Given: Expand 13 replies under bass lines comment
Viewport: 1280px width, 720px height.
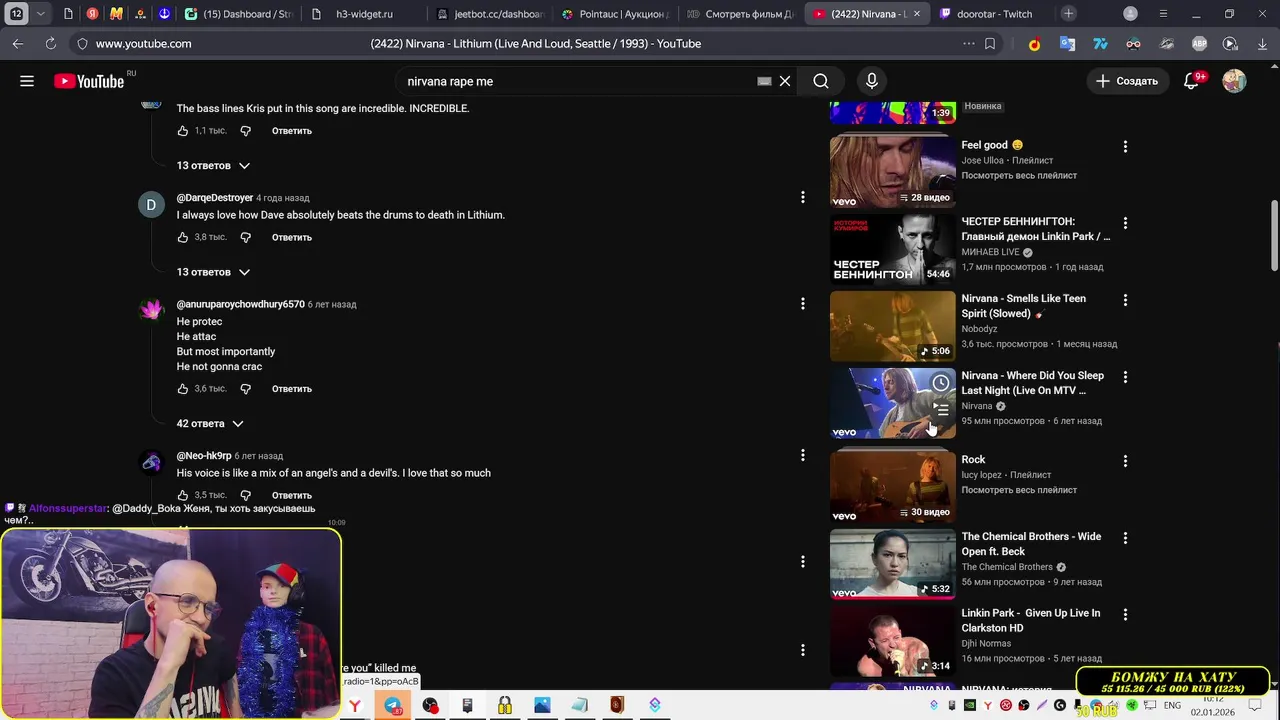Looking at the screenshot, I should pyautogui.click(x=213, y=165).
